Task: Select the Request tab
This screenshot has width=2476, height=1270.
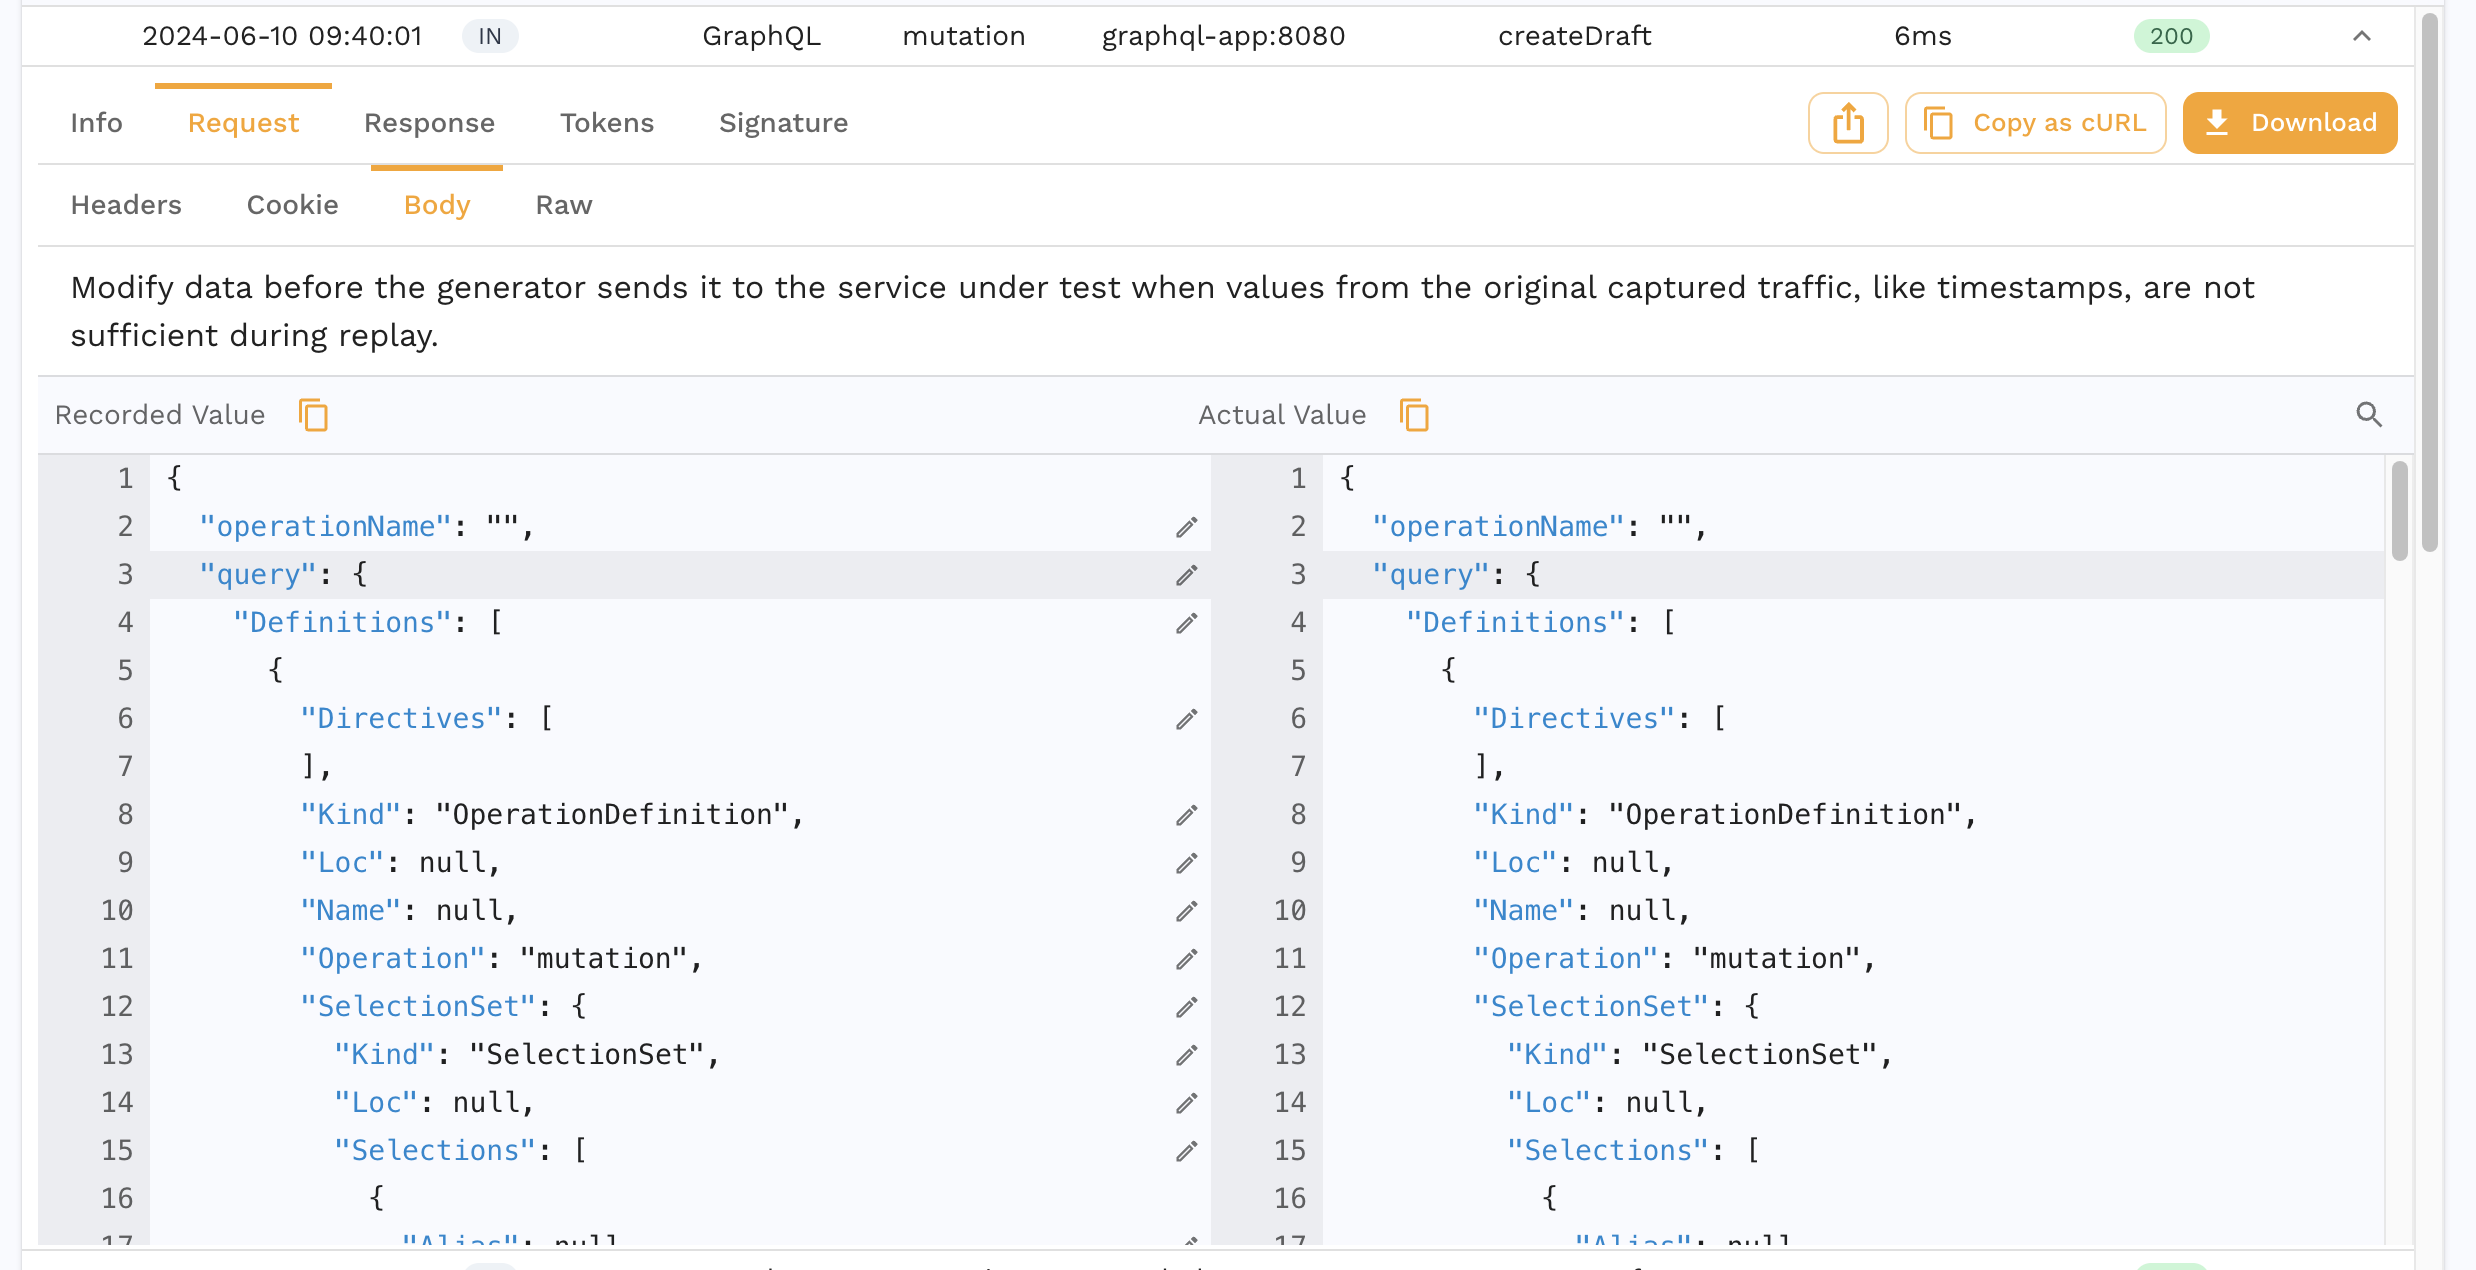Action: (x=243, y=123)
